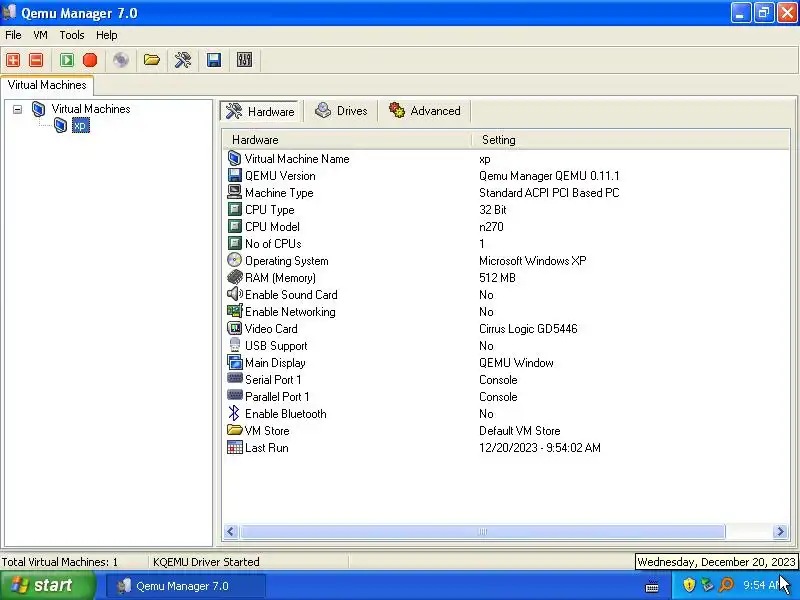This screenshot has width=800, height=600.
Task: Click the Enable Bluetooth icon
Action: [234, 413]
